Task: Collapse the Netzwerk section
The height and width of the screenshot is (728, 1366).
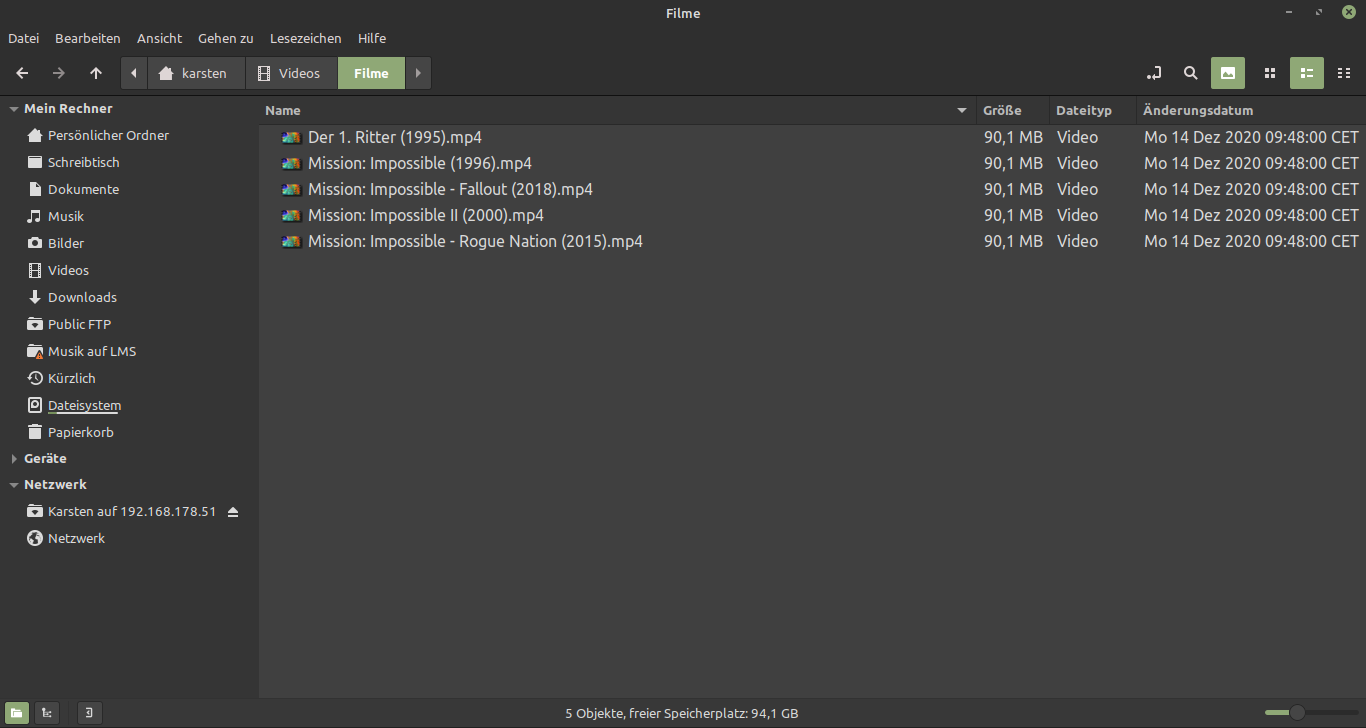Action: tap(14, 485)
